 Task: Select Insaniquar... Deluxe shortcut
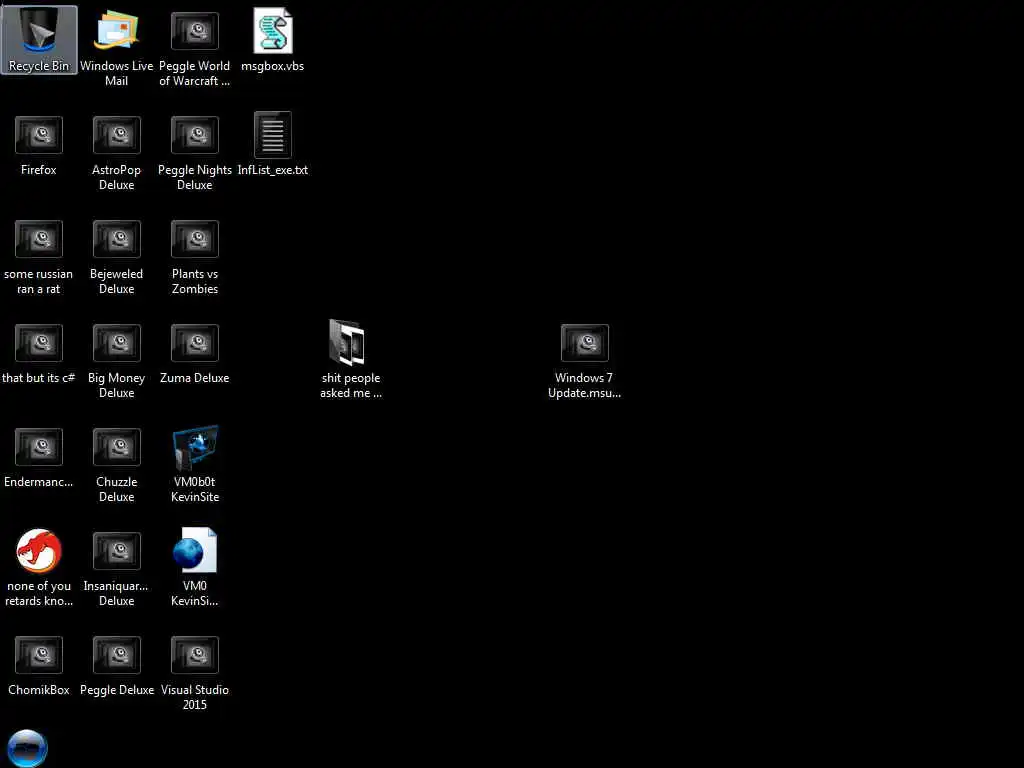click(116, 568)
